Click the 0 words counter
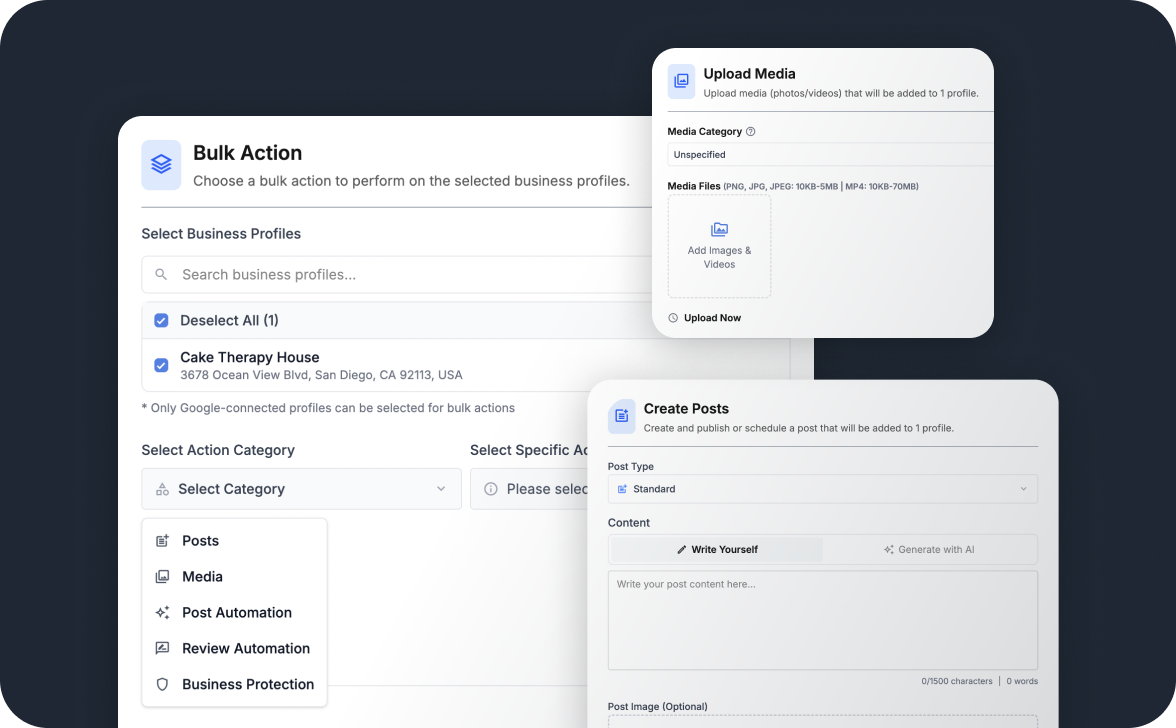 (x=1022, y=682)
